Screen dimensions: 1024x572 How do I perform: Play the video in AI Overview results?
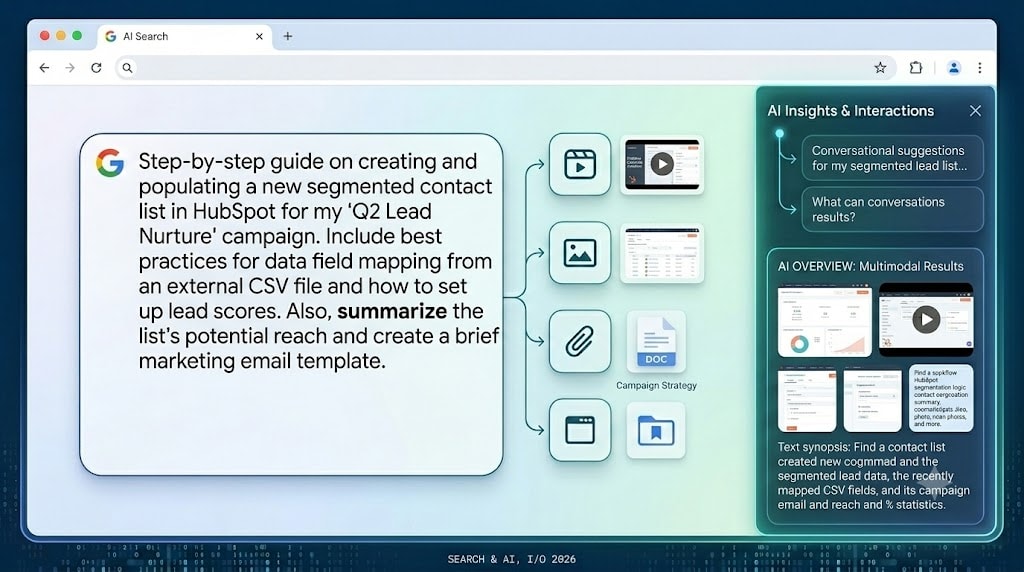(926, 320)
